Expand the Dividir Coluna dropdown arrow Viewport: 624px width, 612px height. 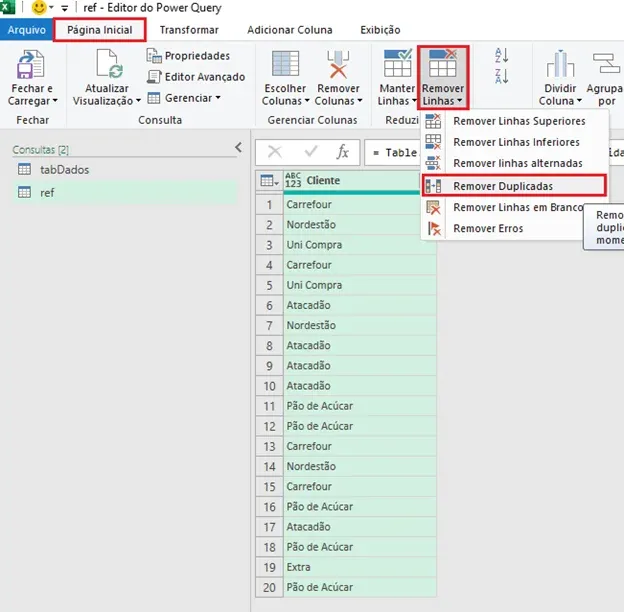(579, 101)
